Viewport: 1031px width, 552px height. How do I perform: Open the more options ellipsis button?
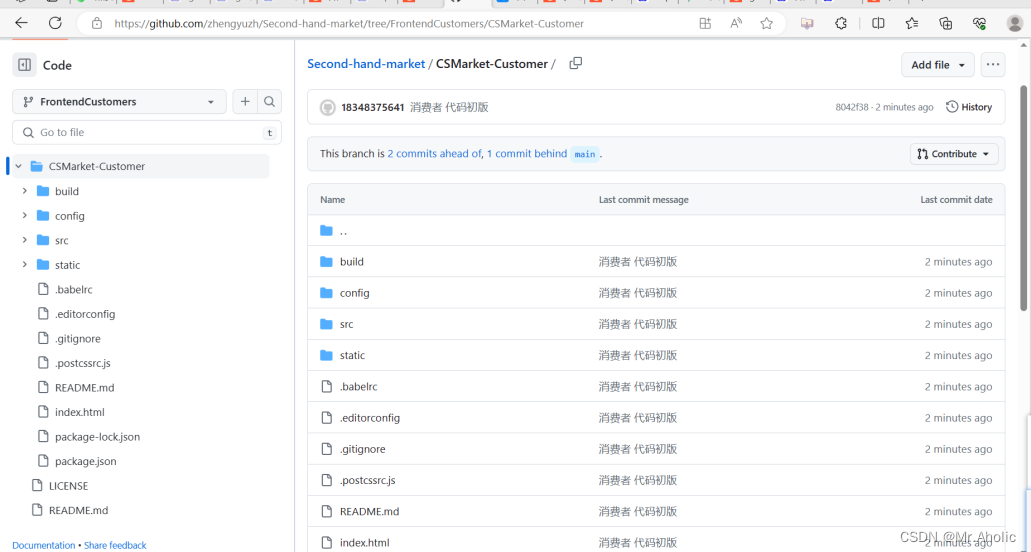pyautogui.click(x=993, y=65)
